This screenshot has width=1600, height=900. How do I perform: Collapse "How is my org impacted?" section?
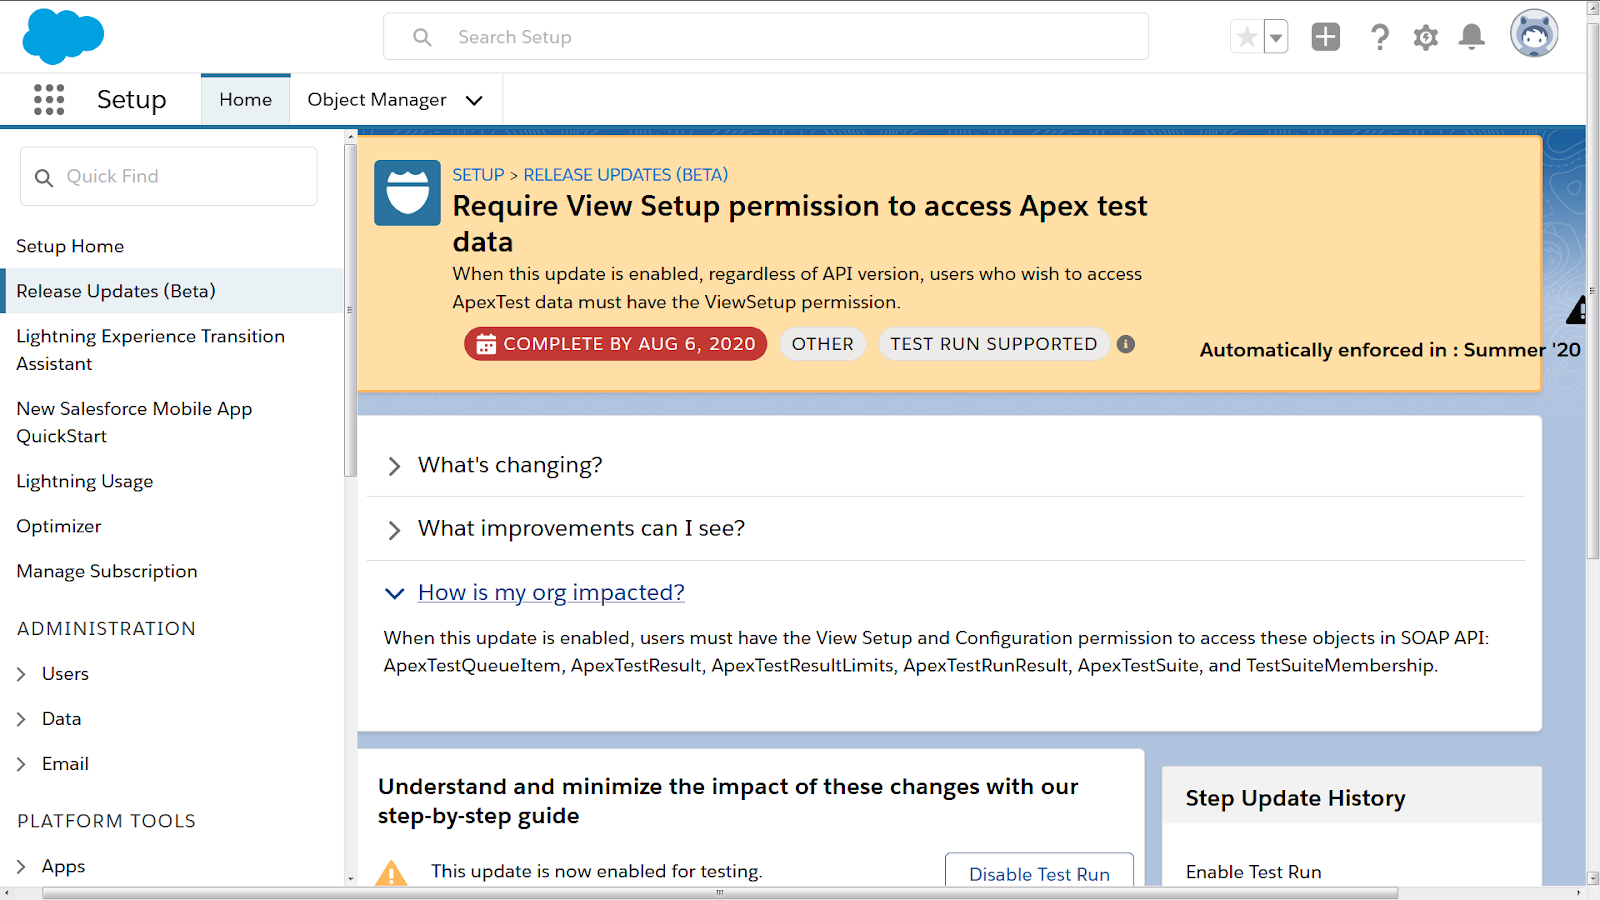[x=395, y=593]
